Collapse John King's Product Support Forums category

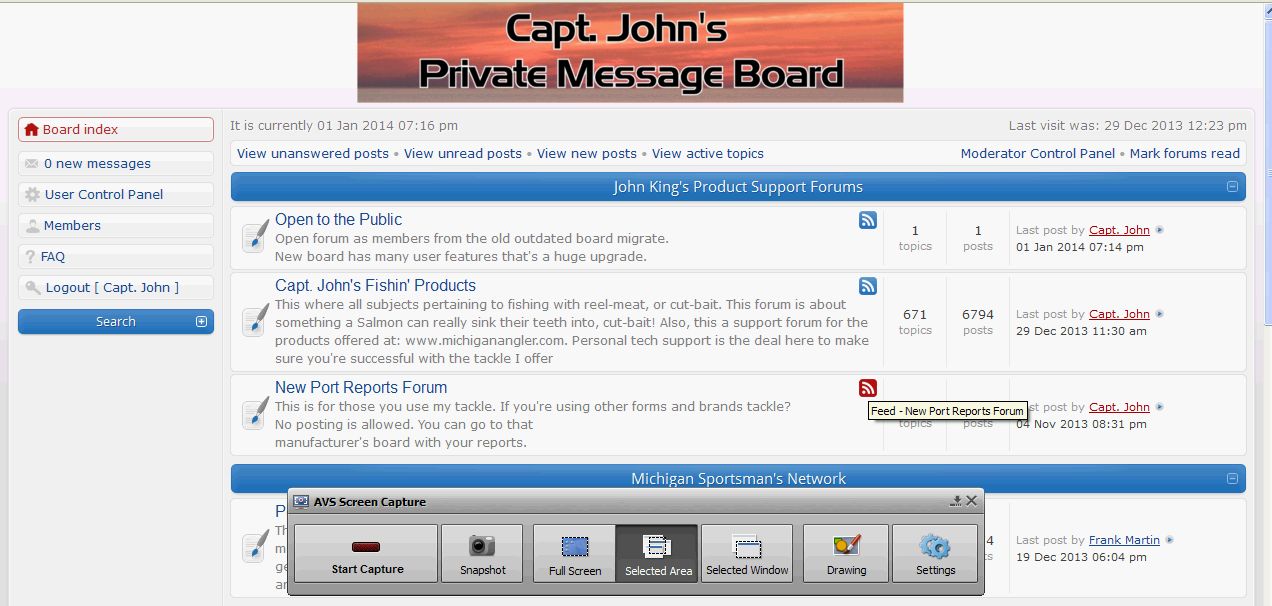pyautogui.click(x=1232, y=187)
